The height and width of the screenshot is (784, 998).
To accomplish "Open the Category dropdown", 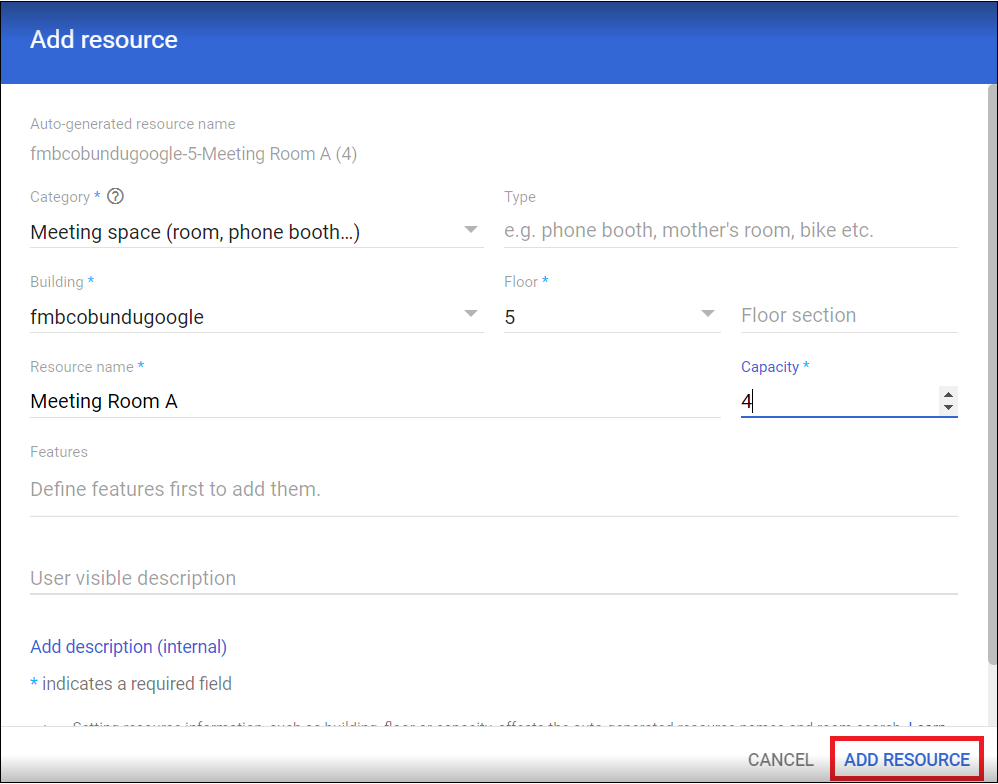I will 257,232.
